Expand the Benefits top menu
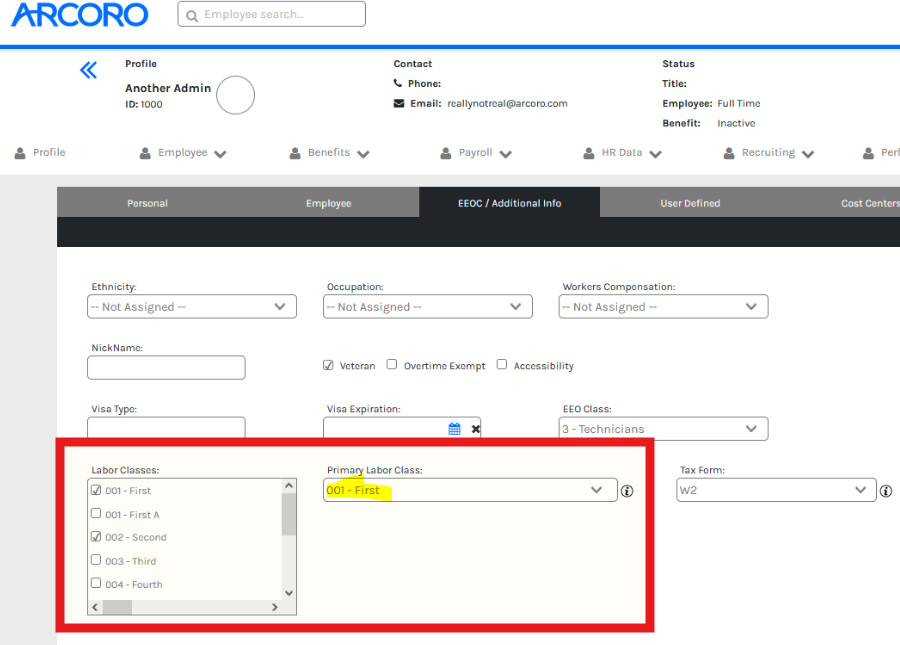Screen dimensions: 900x645 pyautogui.click(x=363, y=154)
